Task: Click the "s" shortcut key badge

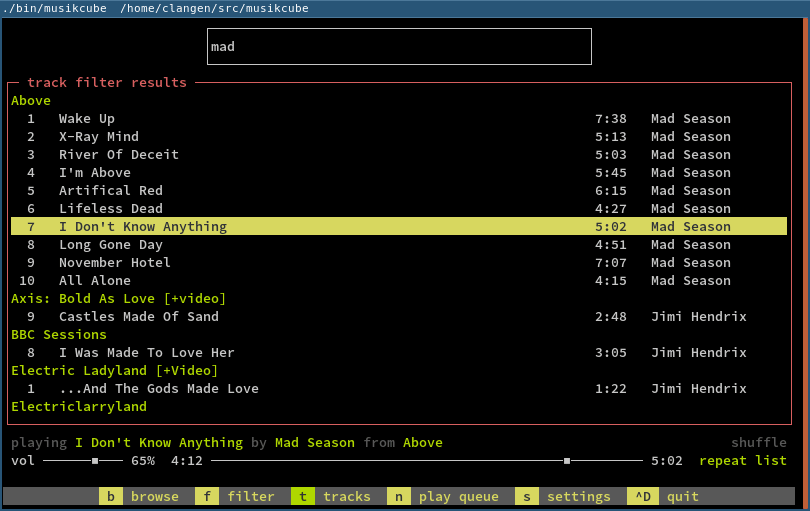Action: (x=527, y=497)
